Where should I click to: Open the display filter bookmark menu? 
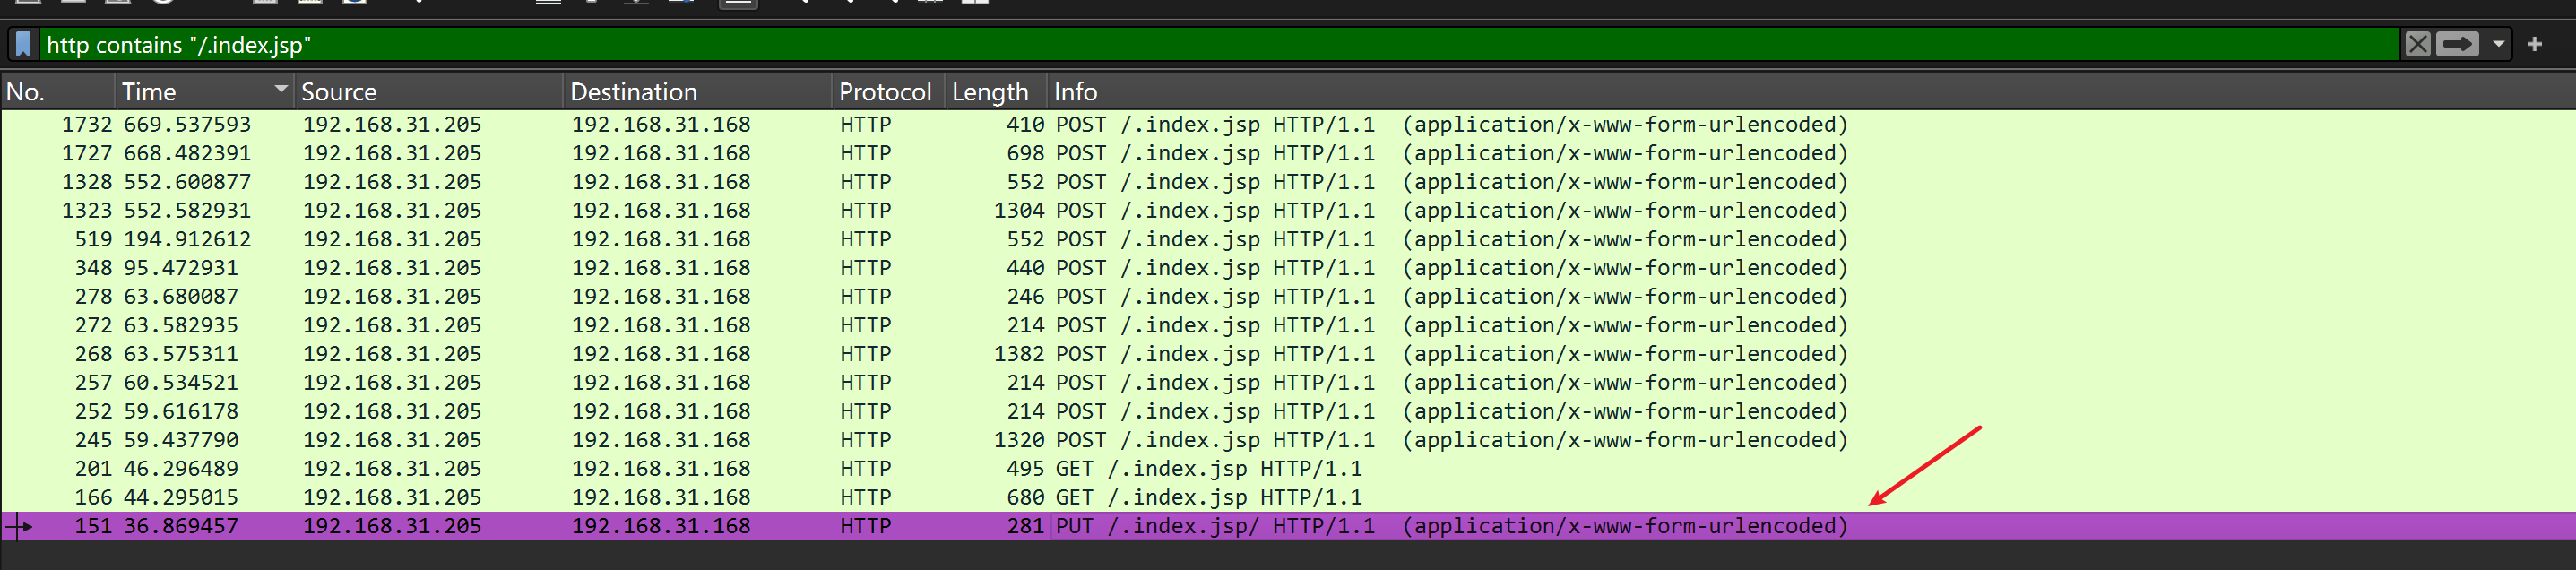pos(24,45)
